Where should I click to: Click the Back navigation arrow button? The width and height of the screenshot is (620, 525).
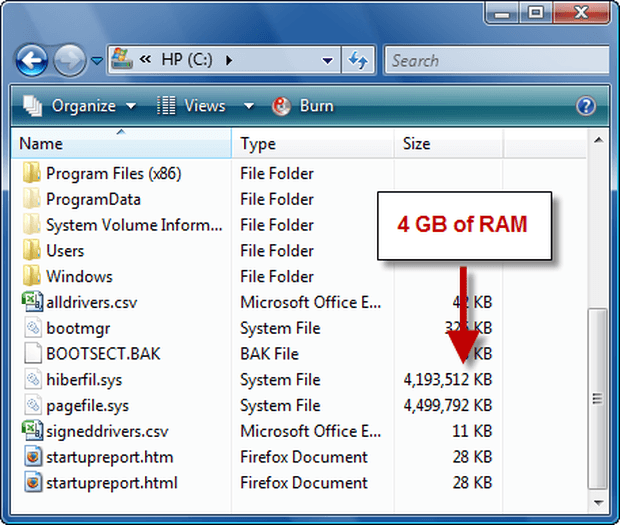click(x=32, y=60)
